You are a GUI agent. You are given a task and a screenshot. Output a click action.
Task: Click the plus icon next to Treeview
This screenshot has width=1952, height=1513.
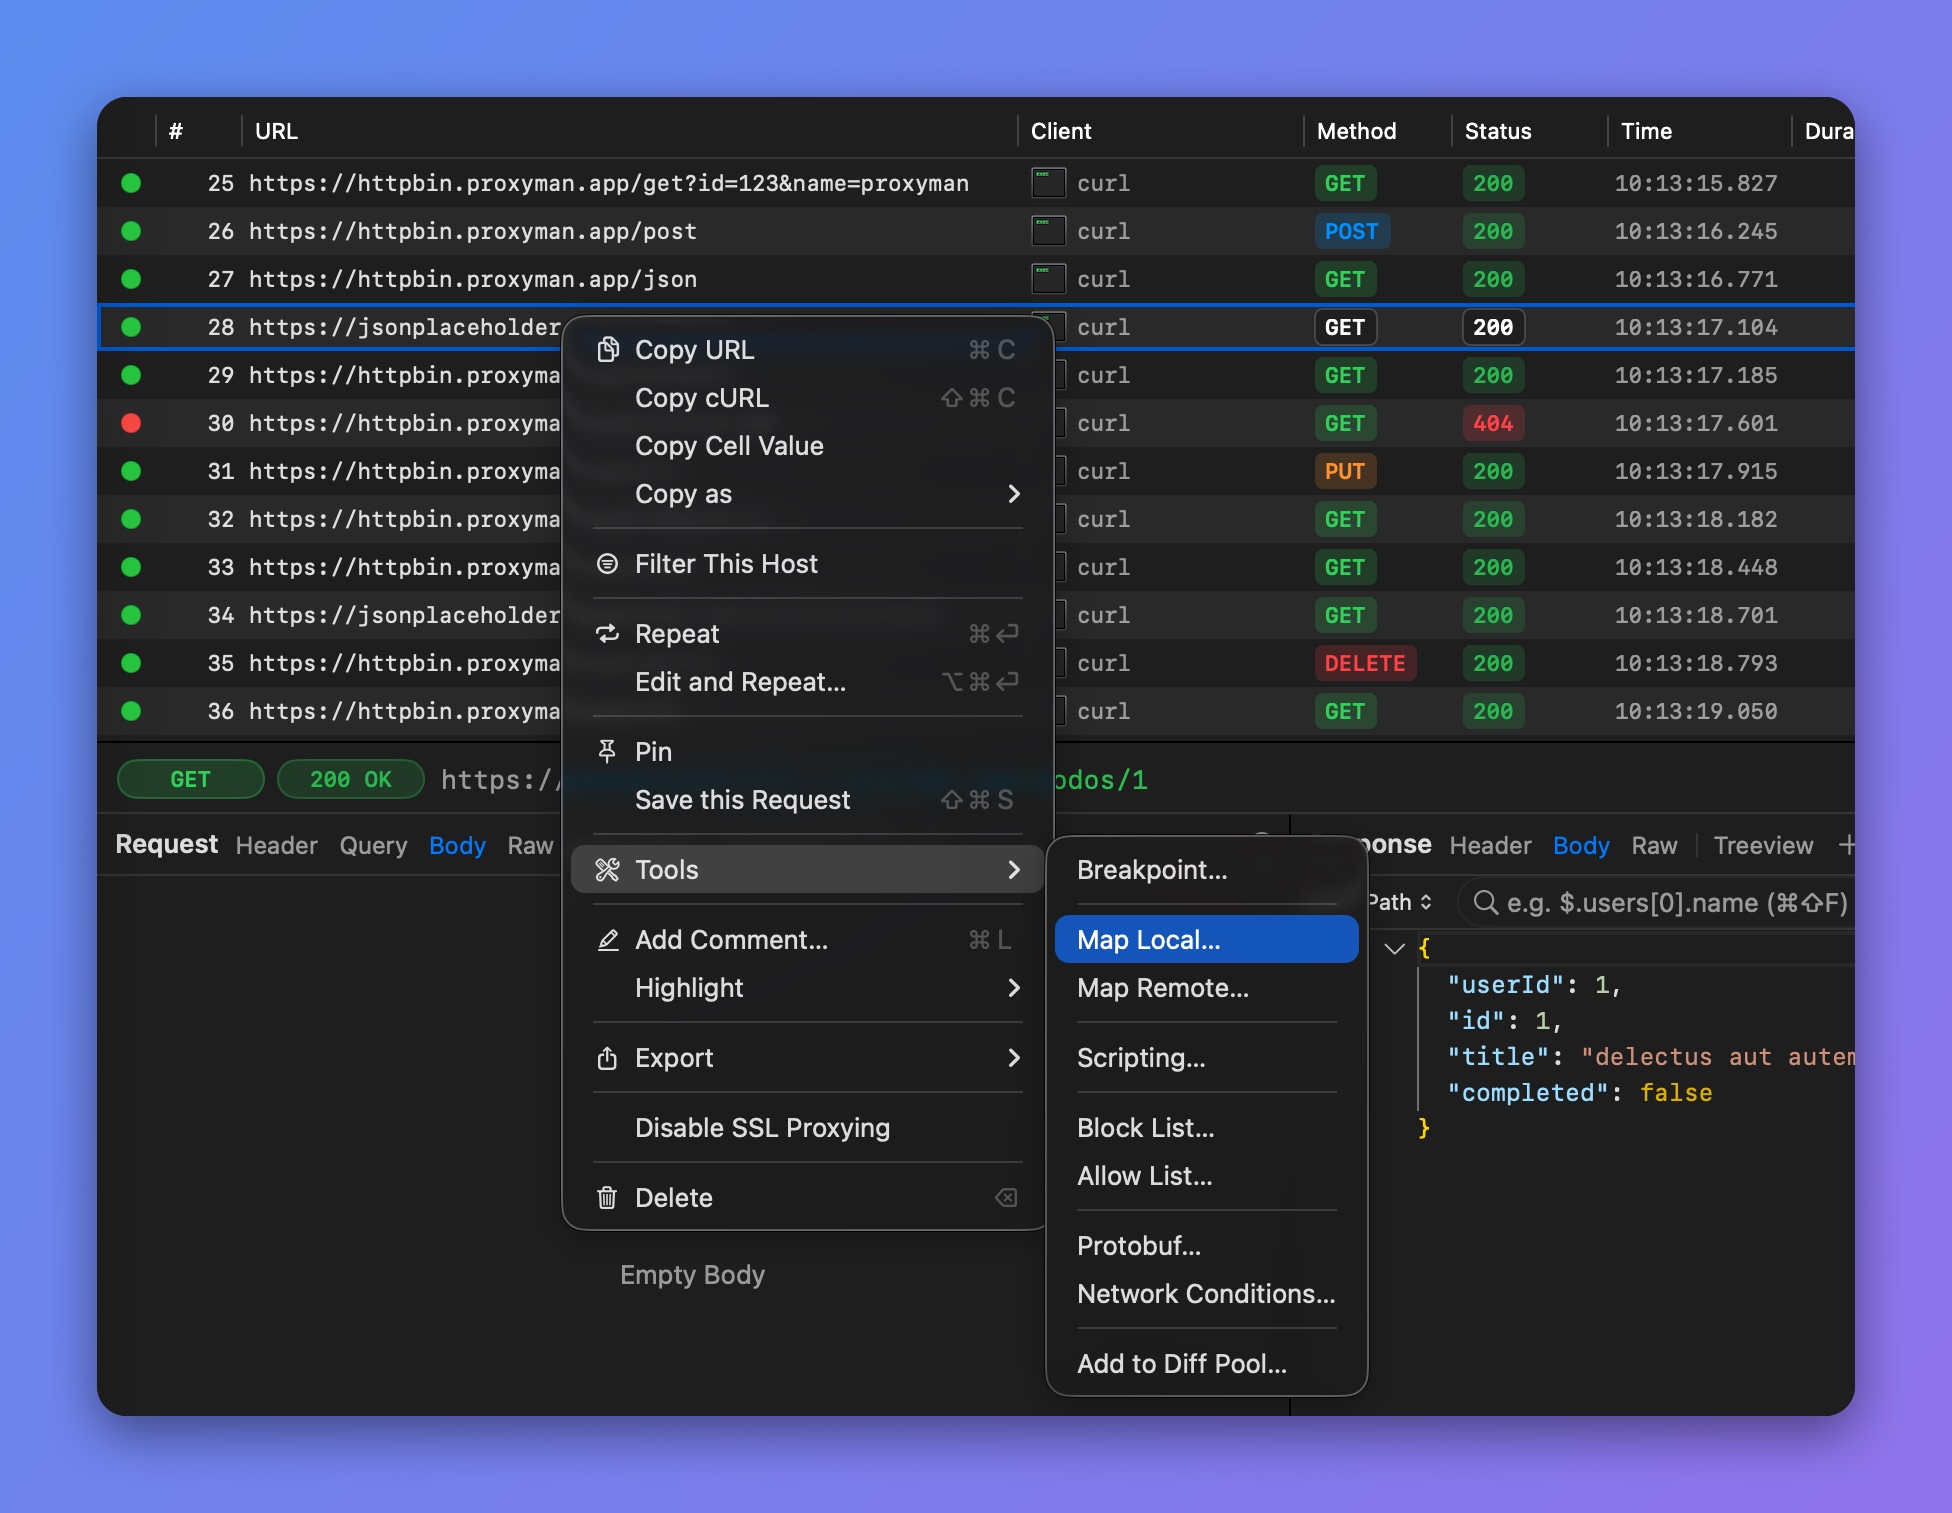(1845, 846)
